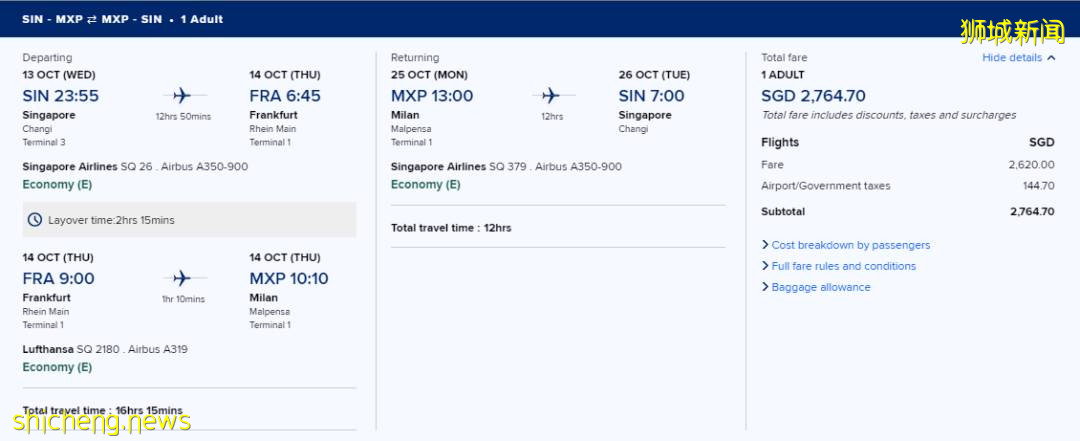This screenshot has width=1080, height=441.
Task: Click the chevron beside Hide details
Action: 1051,58
